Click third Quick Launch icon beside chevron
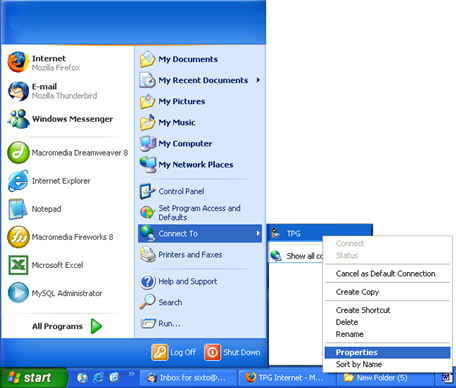The width and height of the screenshot is (456, 388). (114, 377)
